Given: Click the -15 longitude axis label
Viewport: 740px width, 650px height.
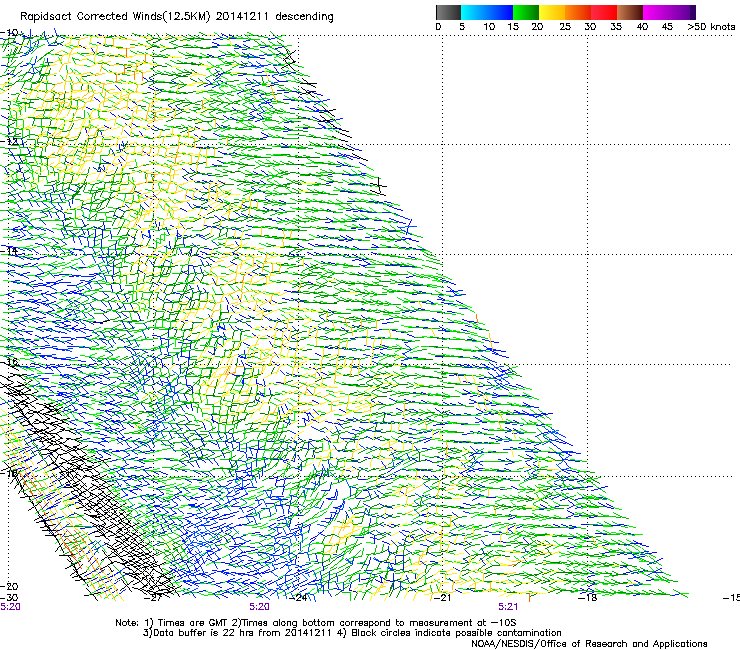Looking at the screenshot, I should (x=731, y=598).
